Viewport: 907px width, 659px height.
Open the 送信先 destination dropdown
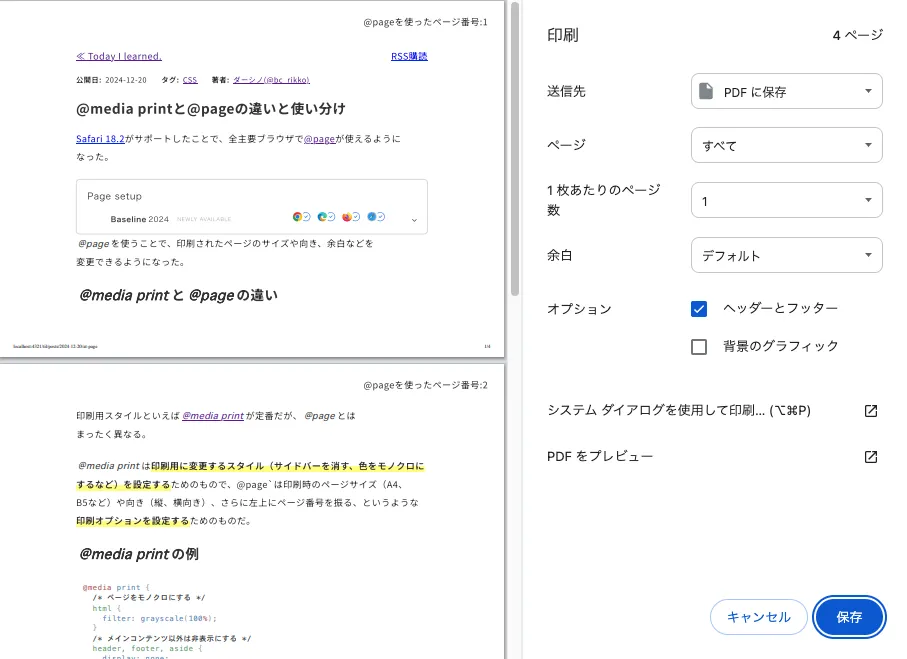(786, 91)
